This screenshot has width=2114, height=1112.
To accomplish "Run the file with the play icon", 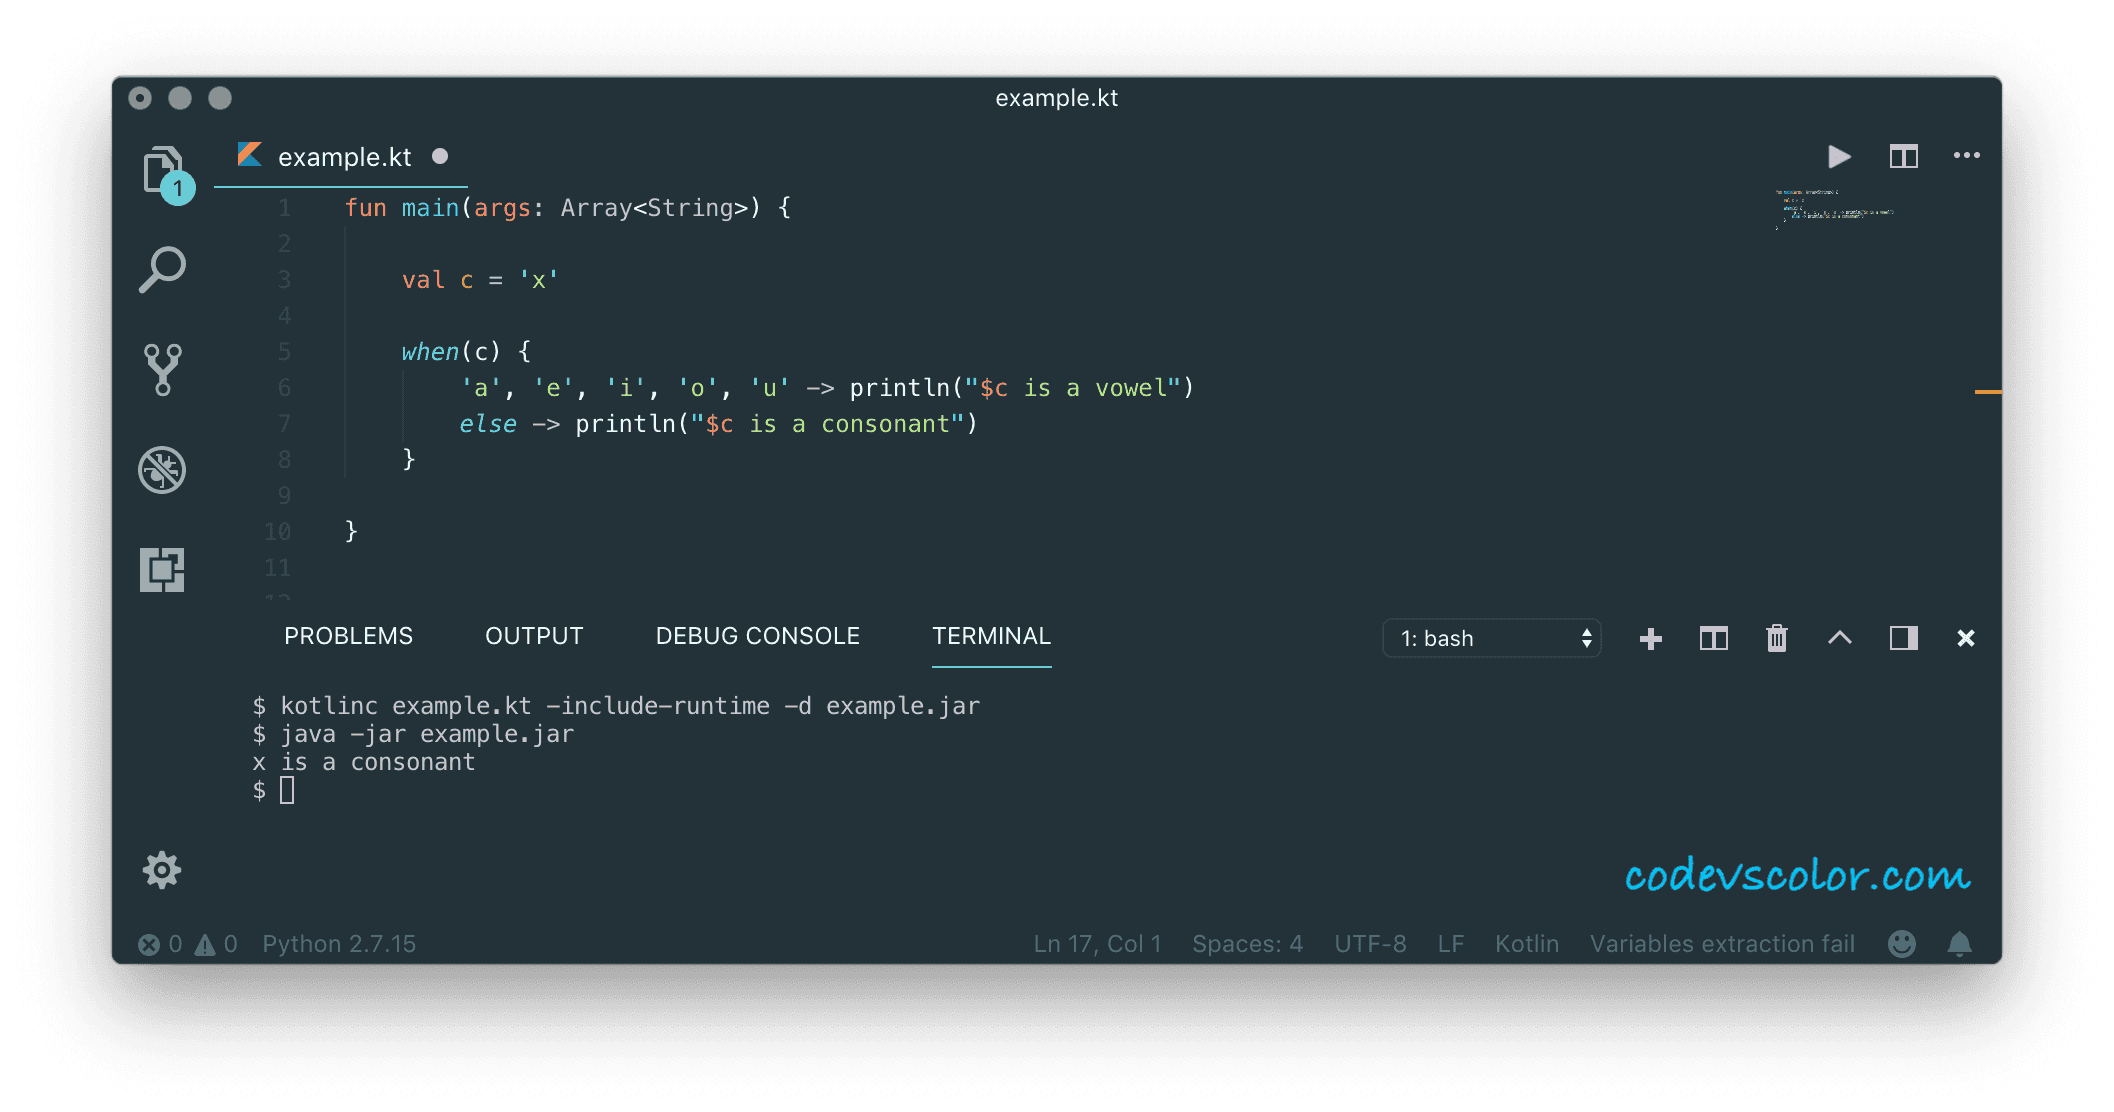I will point(1839,156).
